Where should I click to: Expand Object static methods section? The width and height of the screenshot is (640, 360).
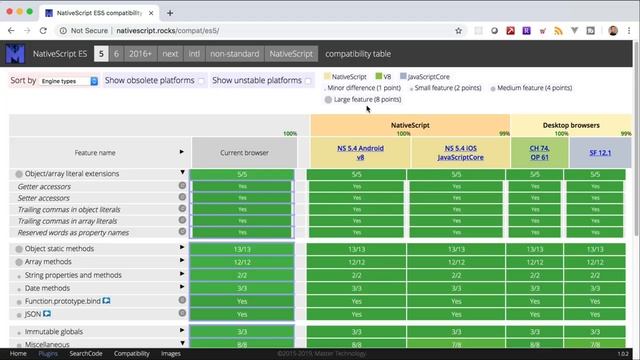tap(182, 247)
